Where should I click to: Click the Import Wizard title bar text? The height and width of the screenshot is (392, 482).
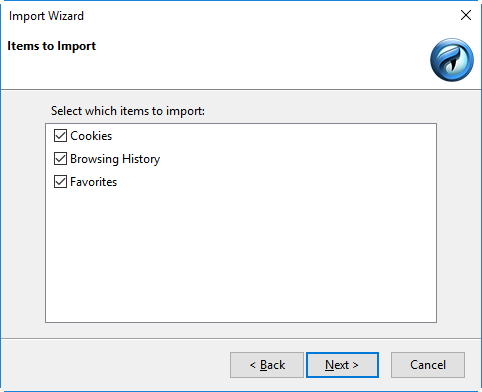pos(46,16)
